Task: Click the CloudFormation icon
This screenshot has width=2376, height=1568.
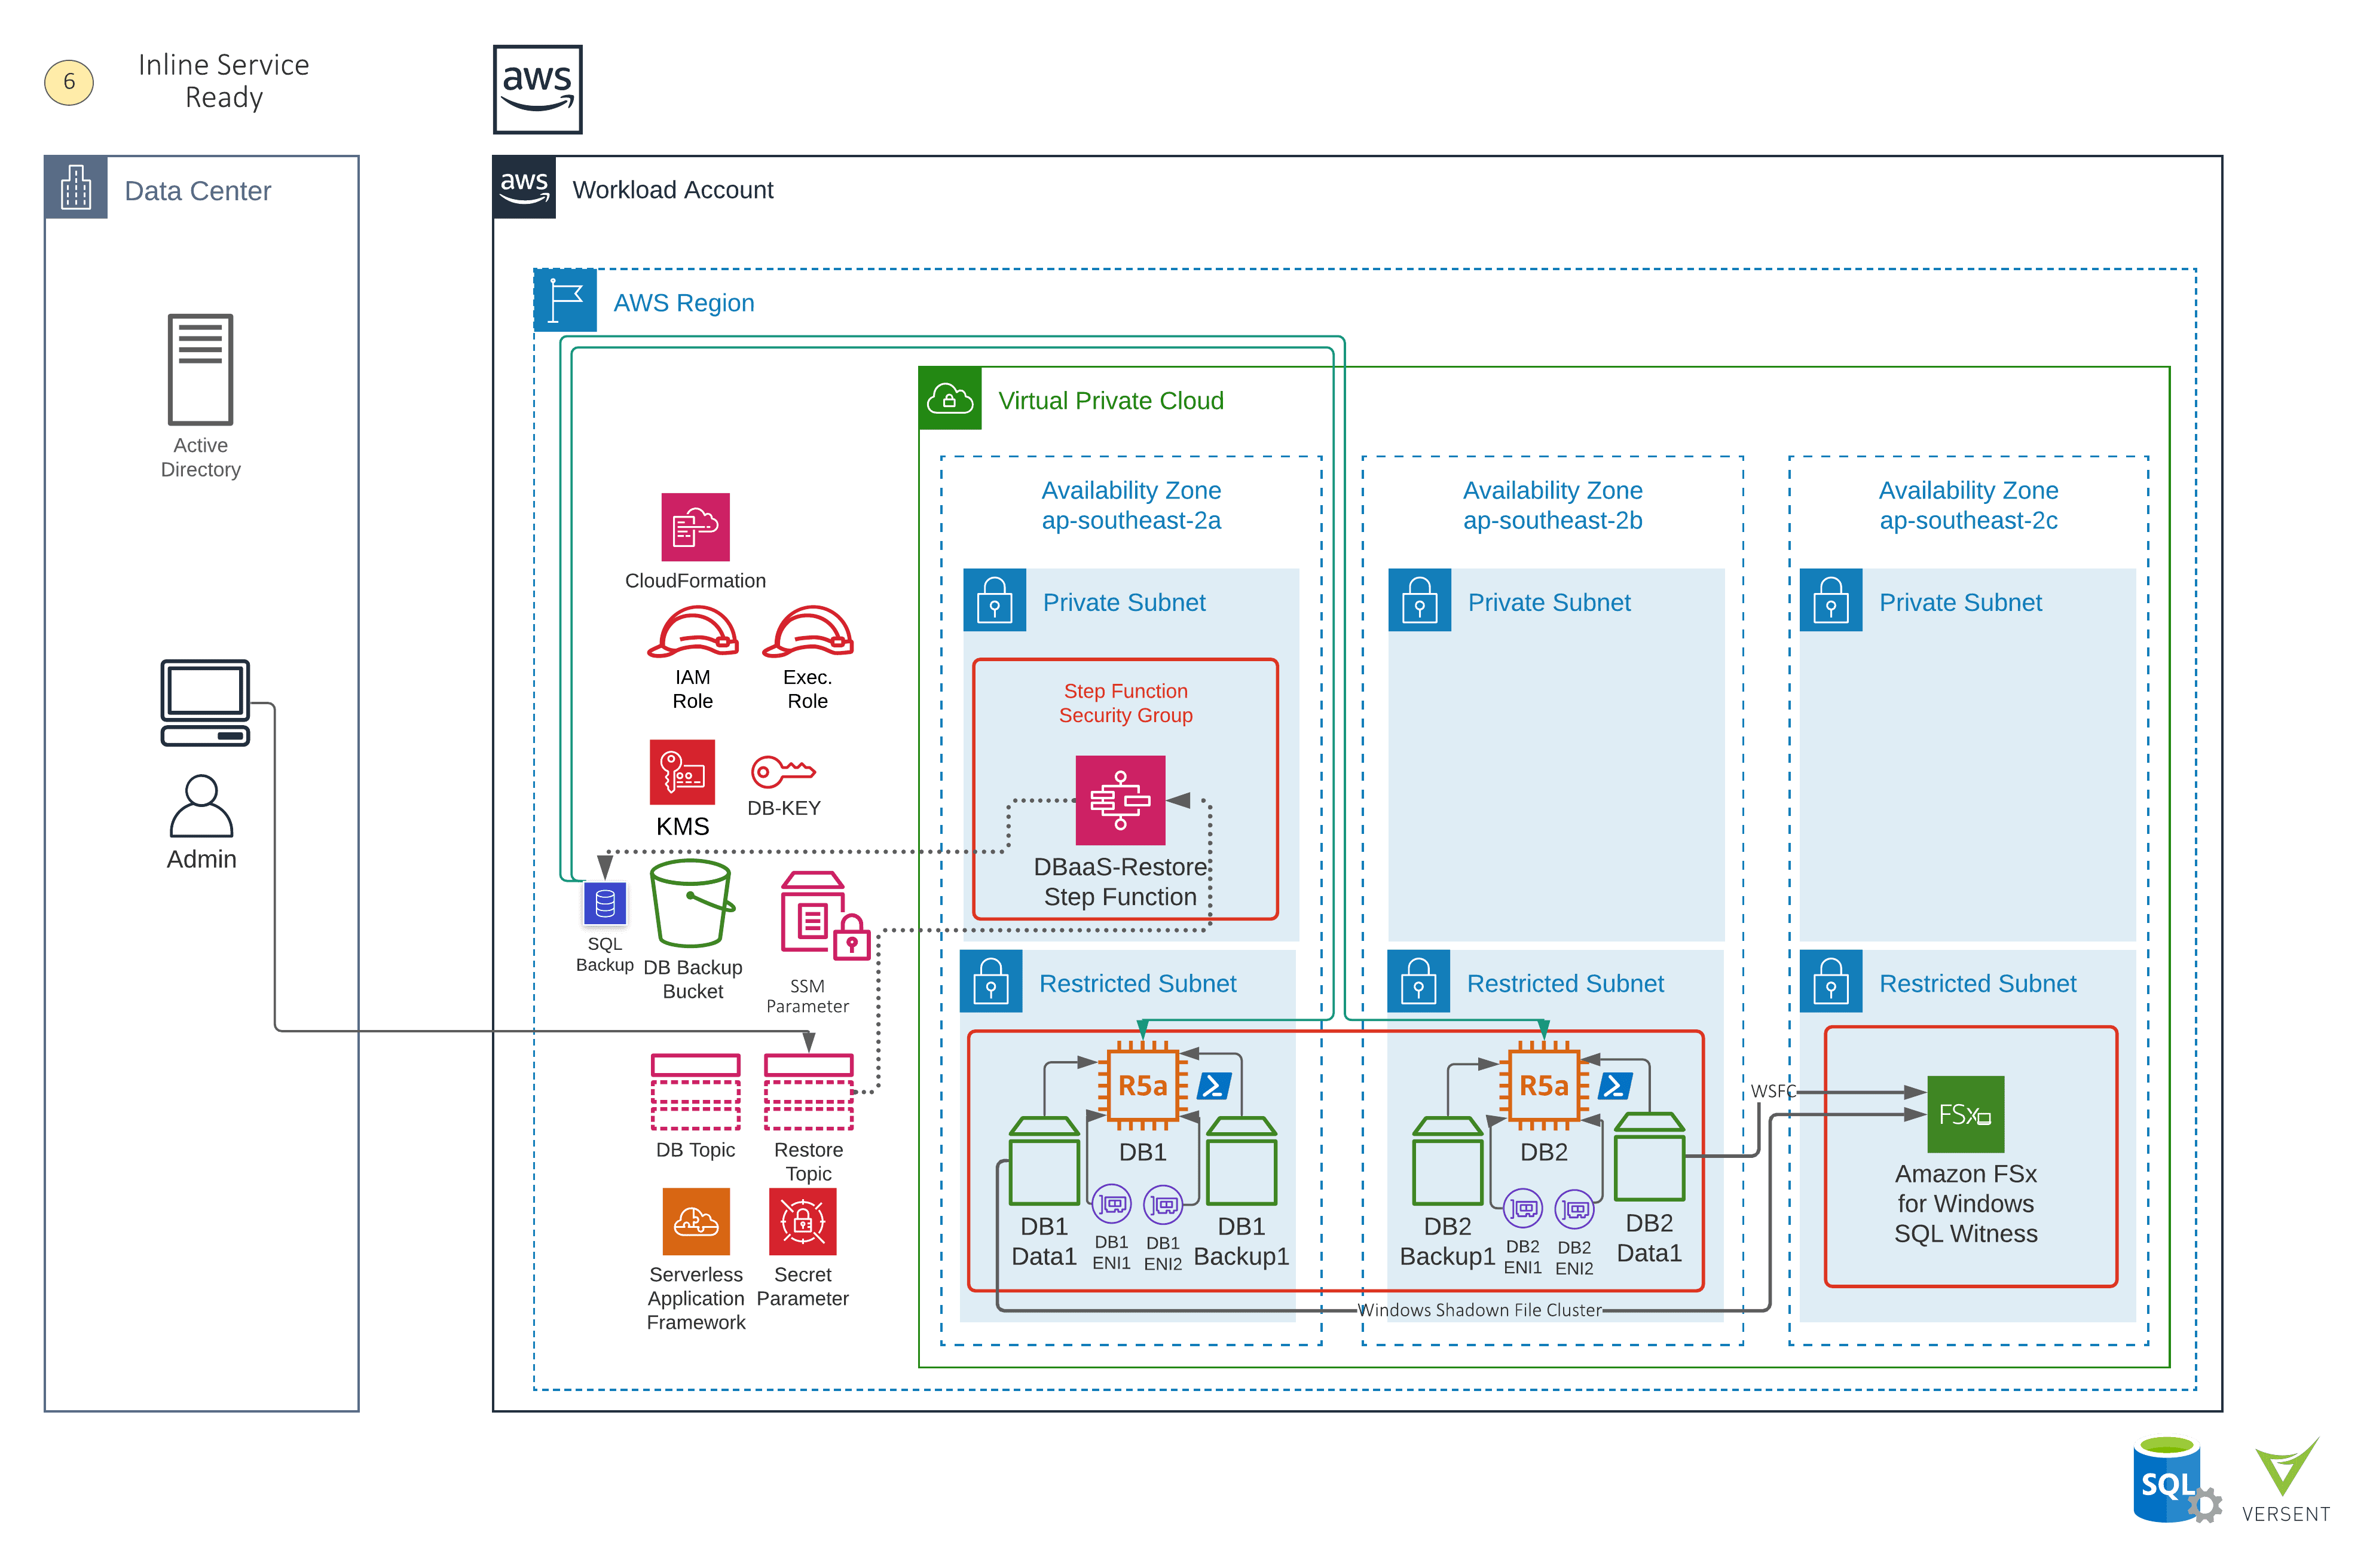Action: pos(695,527)
